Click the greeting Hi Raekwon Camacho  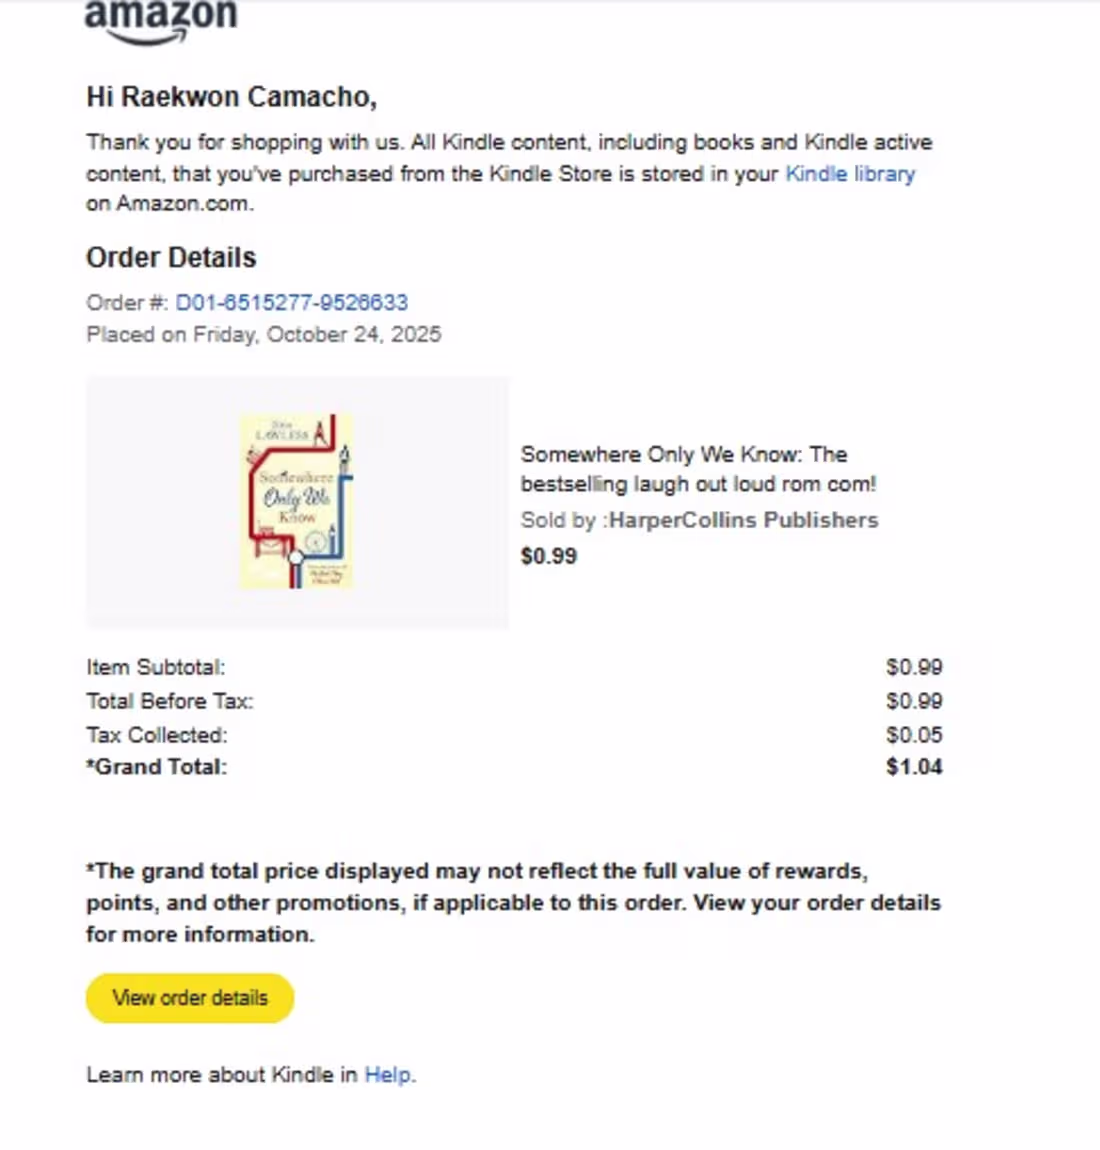point(231,97)
